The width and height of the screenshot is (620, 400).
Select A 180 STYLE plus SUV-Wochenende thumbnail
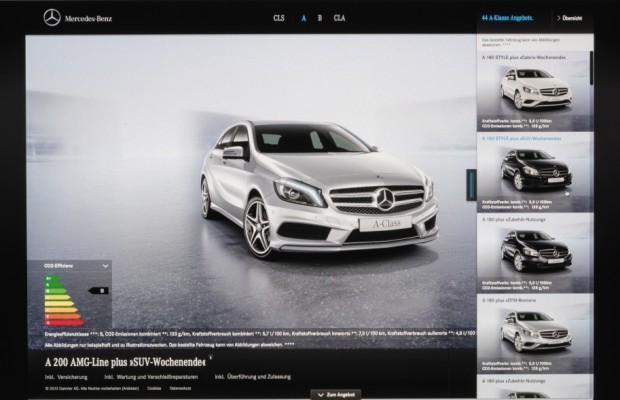[x=535, y=171]
